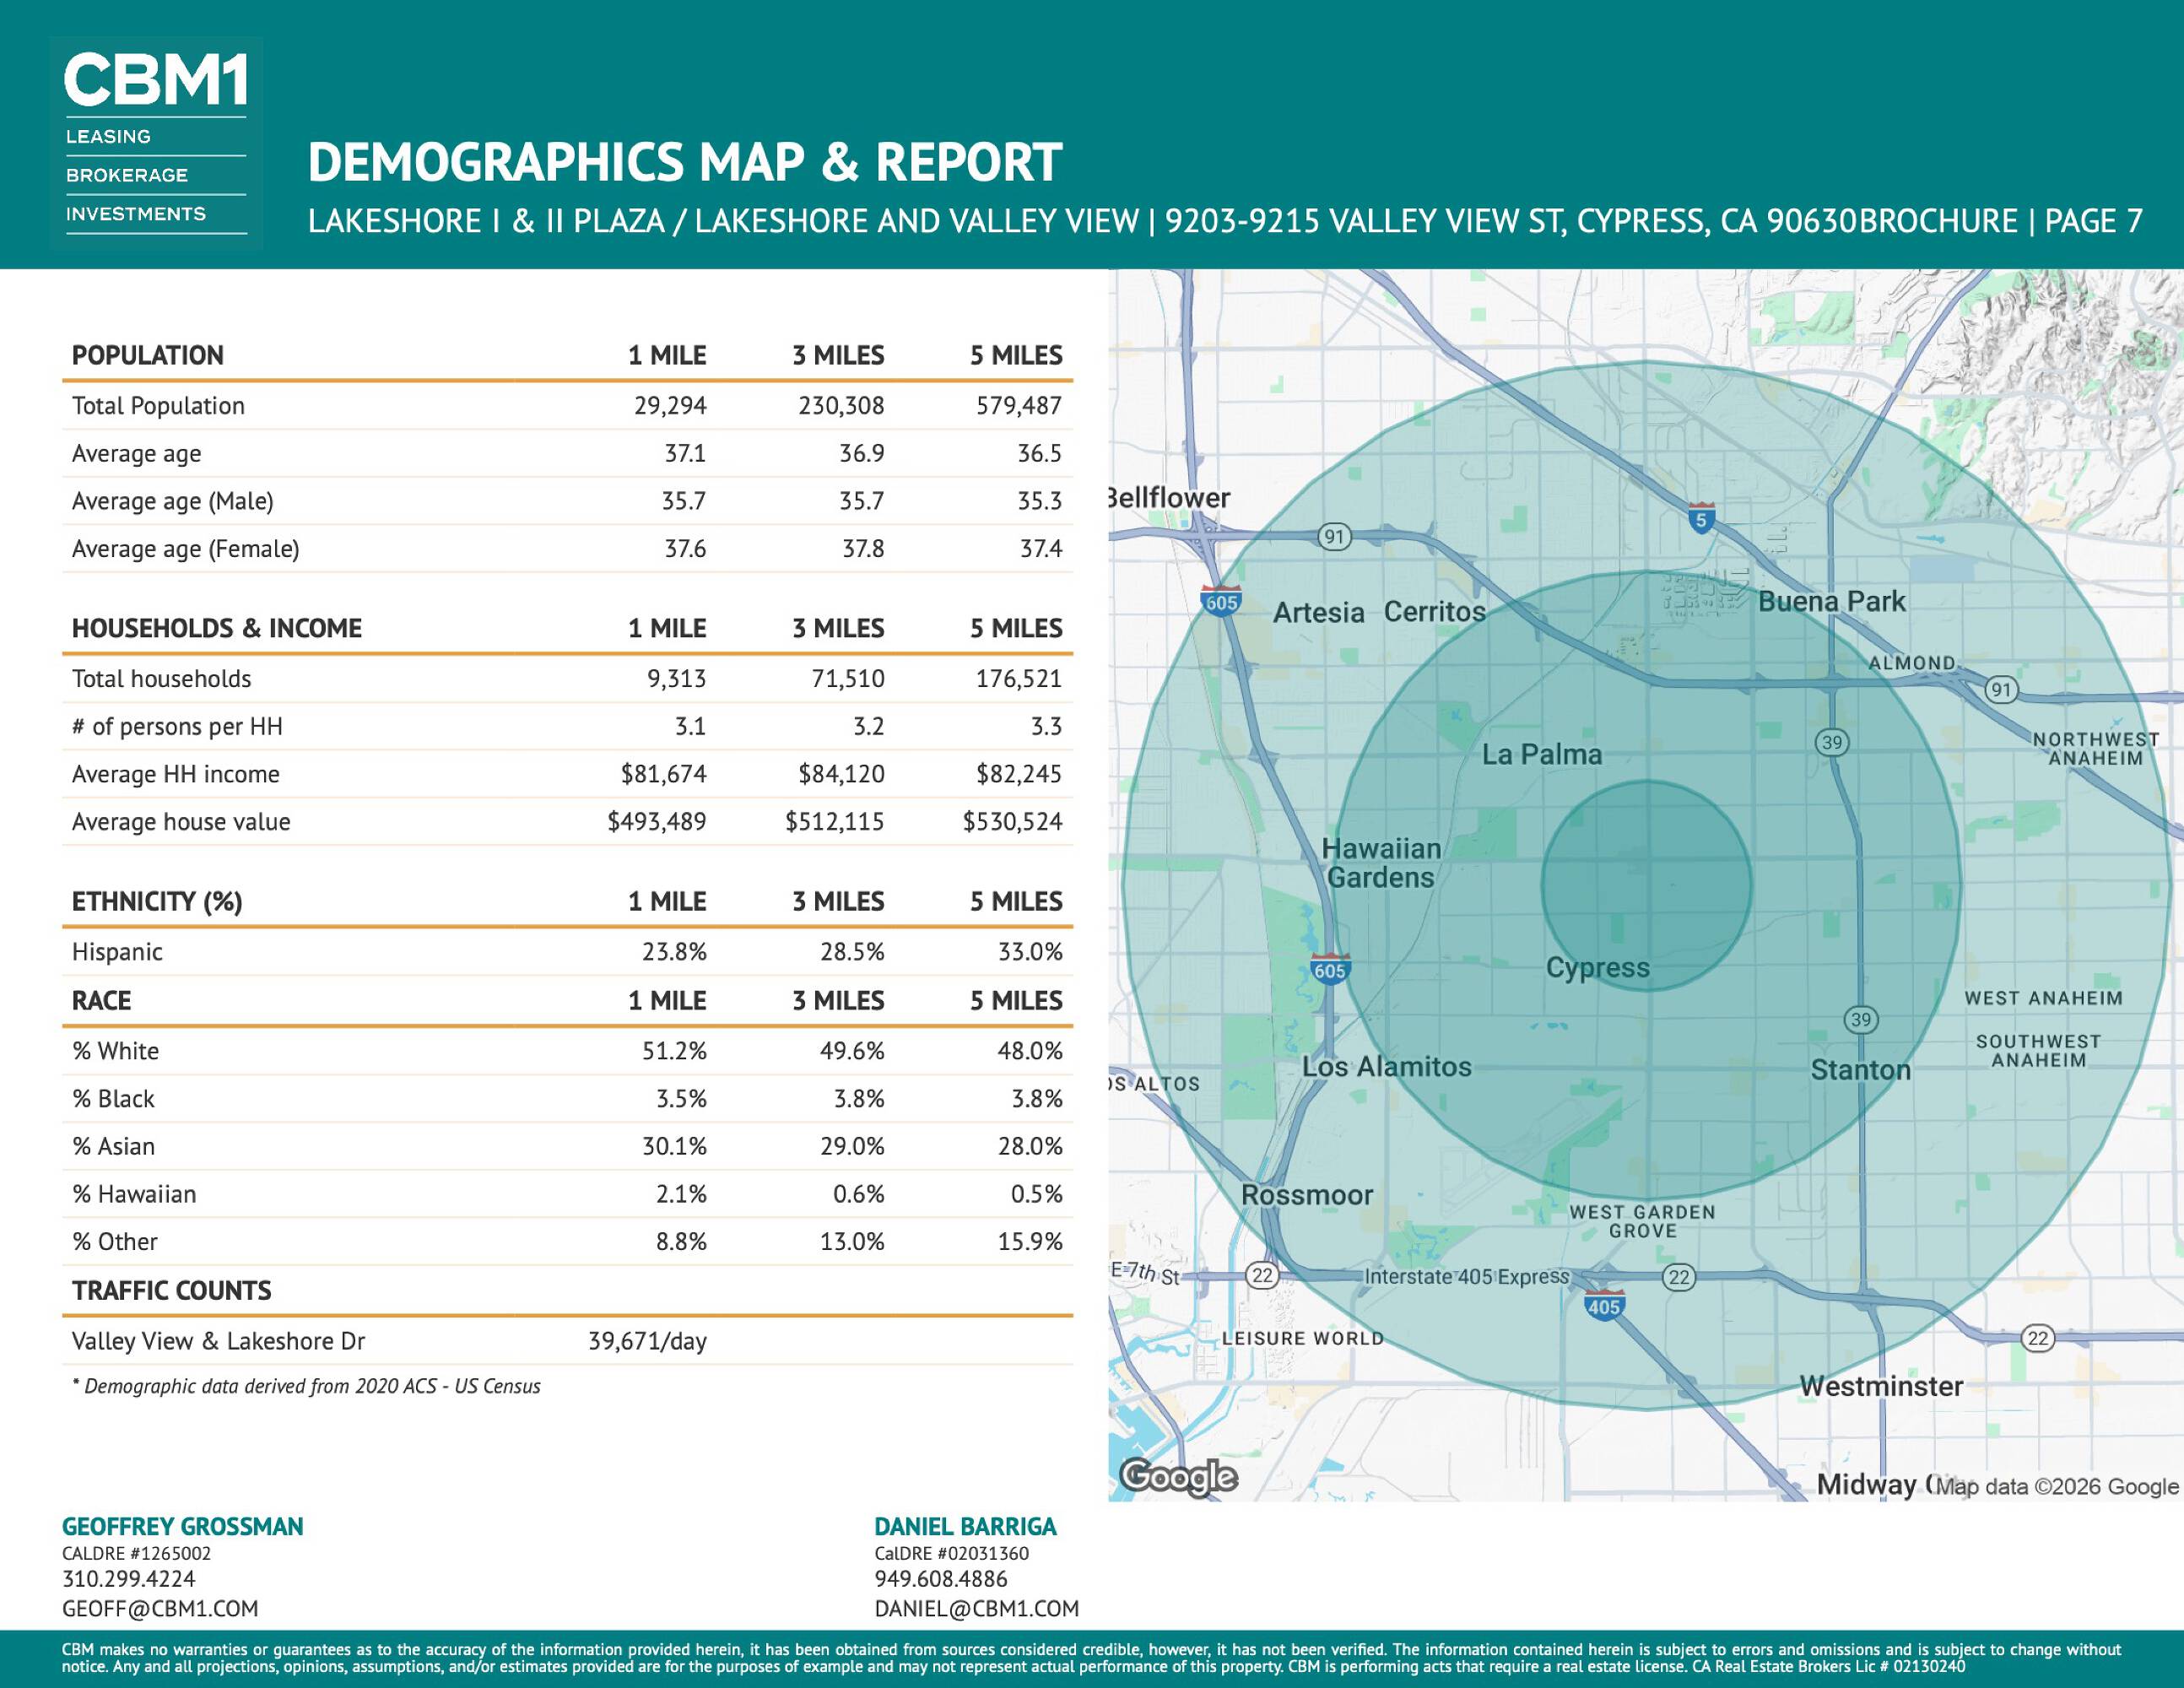Click the Interstate 605 shield near Artesia

[1221, 601]
